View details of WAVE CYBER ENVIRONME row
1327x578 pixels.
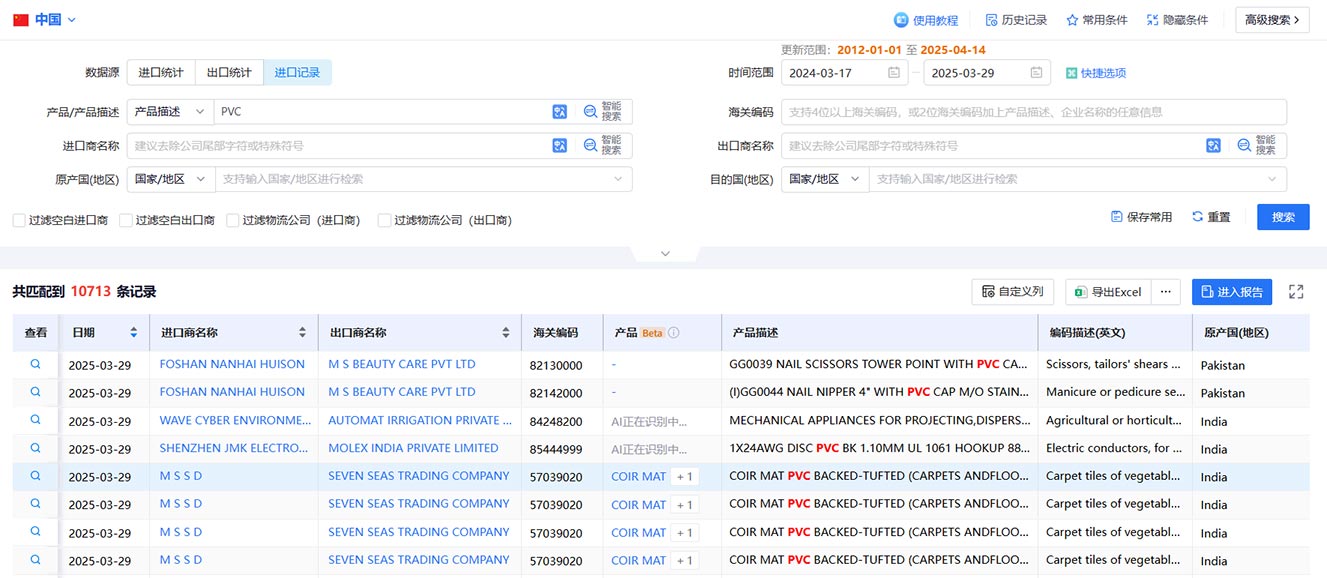35,420
